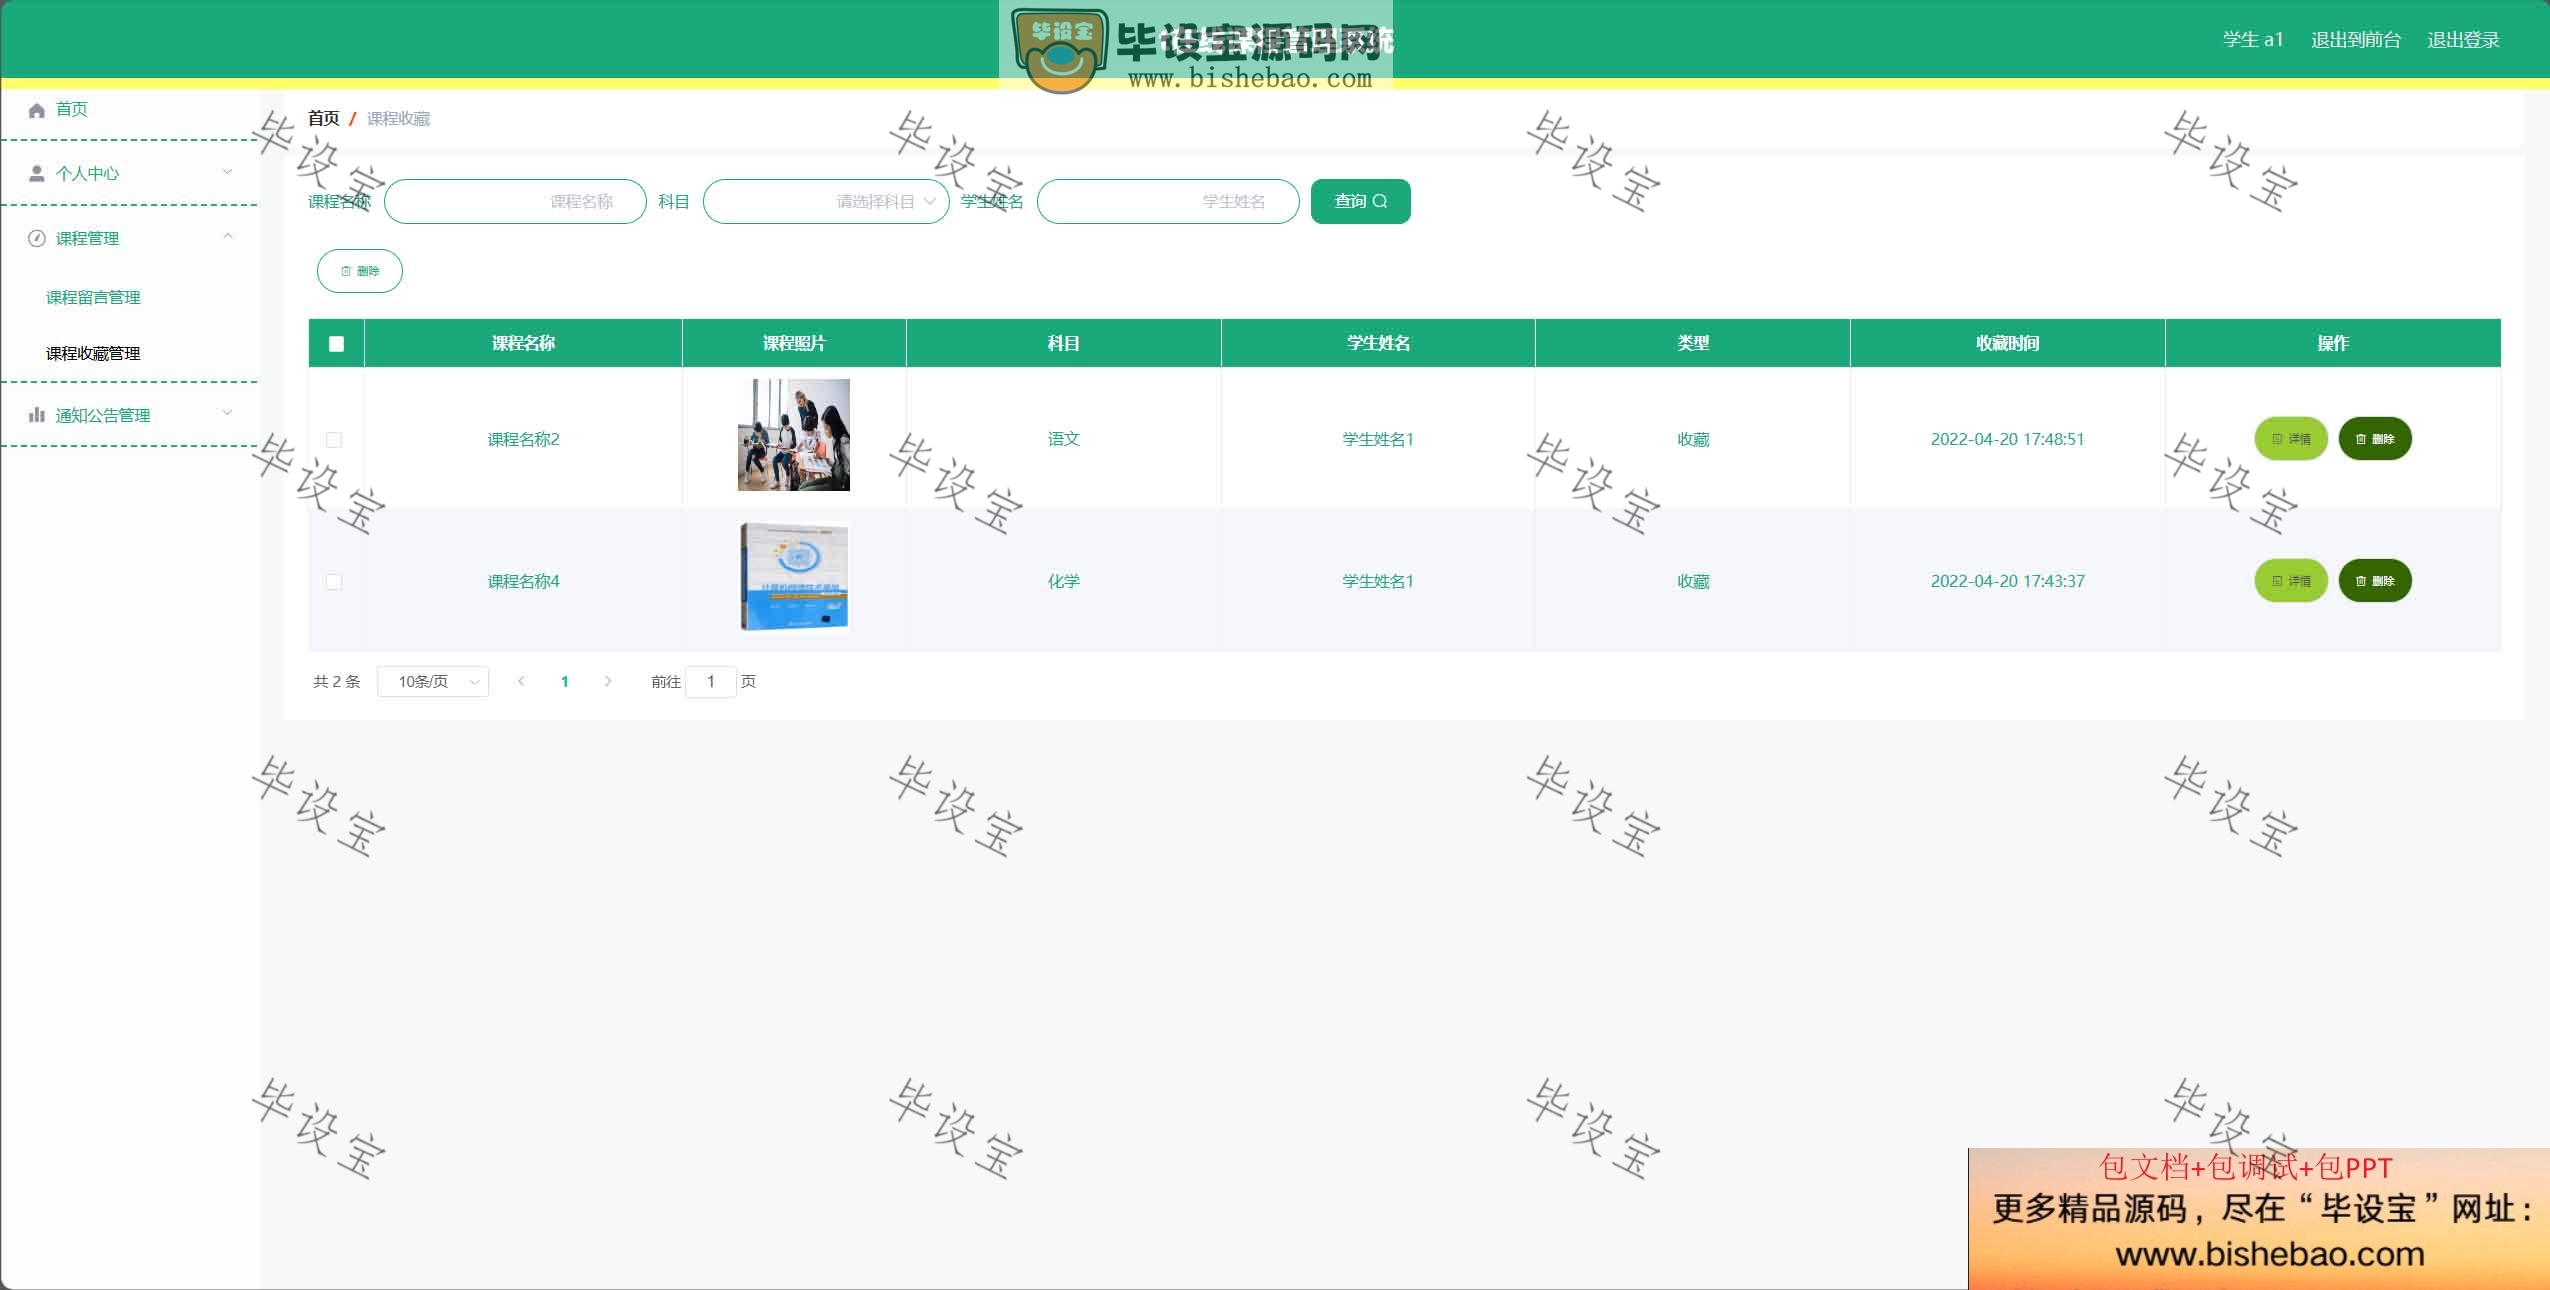The image size is (2550, 1290).
Task: Click the 类型 column header
Action: coord(1693,343)
